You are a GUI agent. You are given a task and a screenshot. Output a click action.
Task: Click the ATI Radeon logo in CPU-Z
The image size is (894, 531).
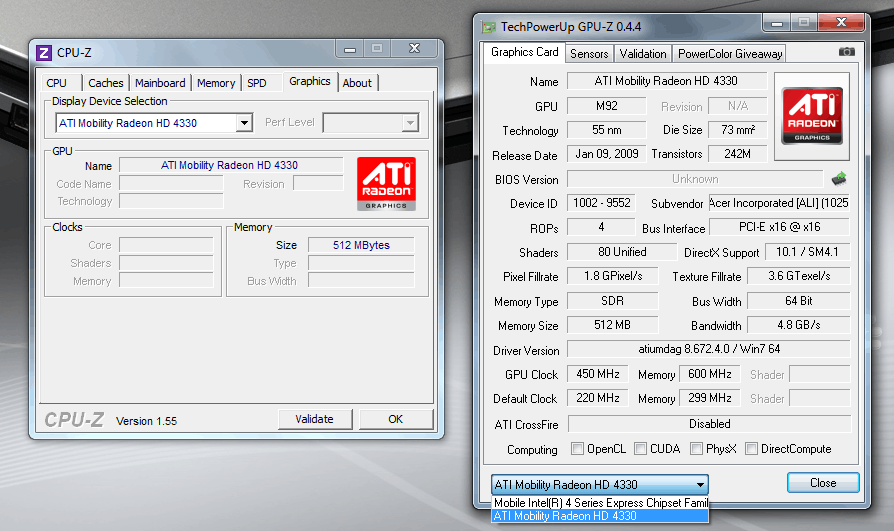[387, 184]
